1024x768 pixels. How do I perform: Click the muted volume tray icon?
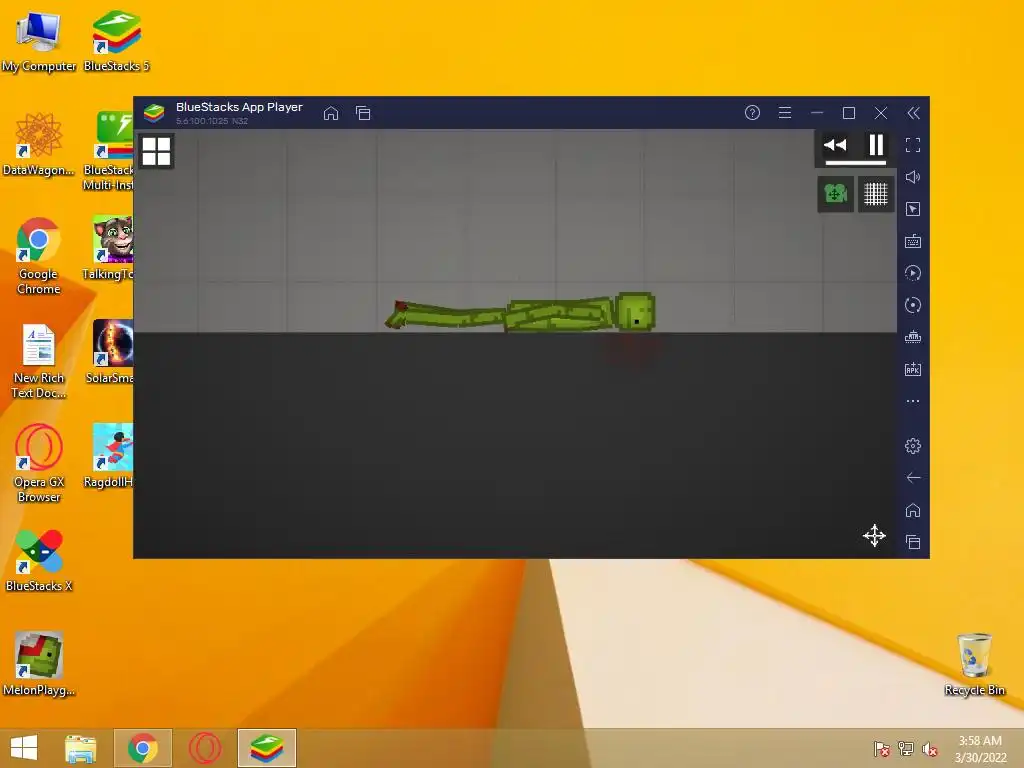(x=930, y=748)
